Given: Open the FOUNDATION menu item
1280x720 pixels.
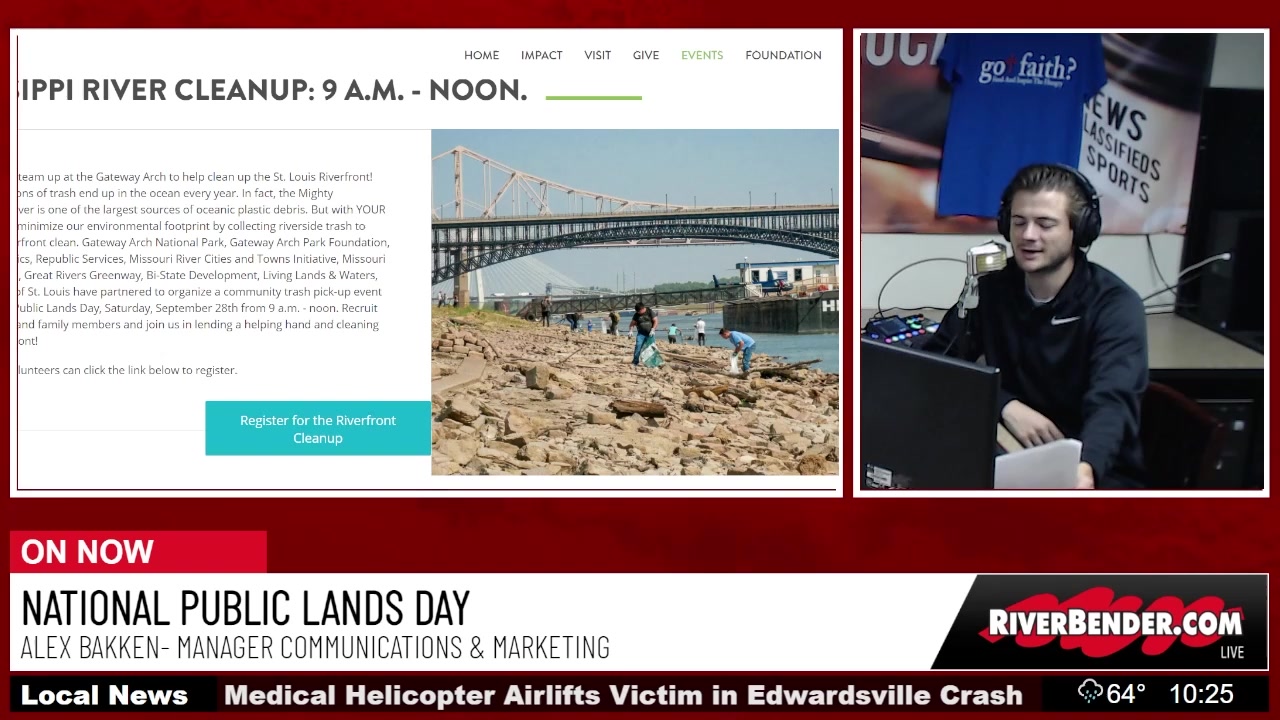Looking at the screenshot, I should coord(783,55).
